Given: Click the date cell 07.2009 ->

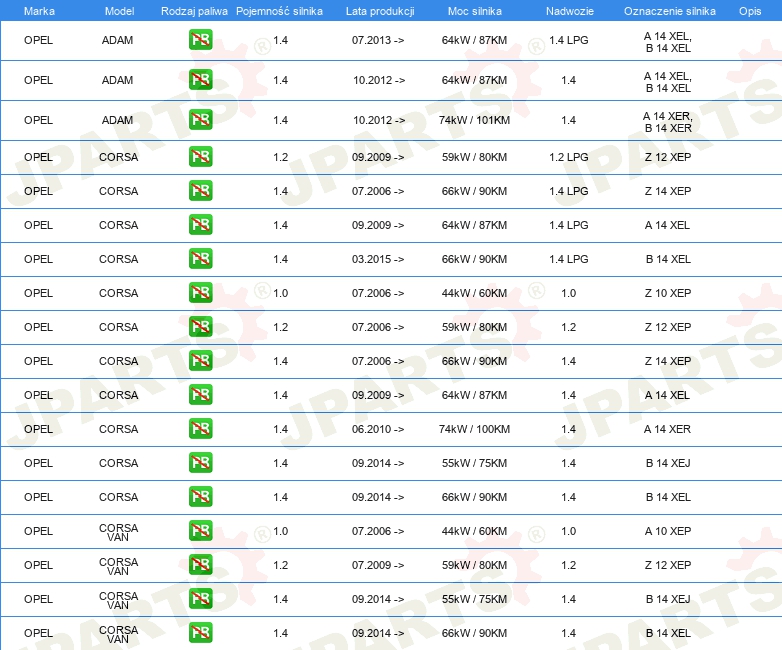Looking at the screenshot, I should click(378, 565).
